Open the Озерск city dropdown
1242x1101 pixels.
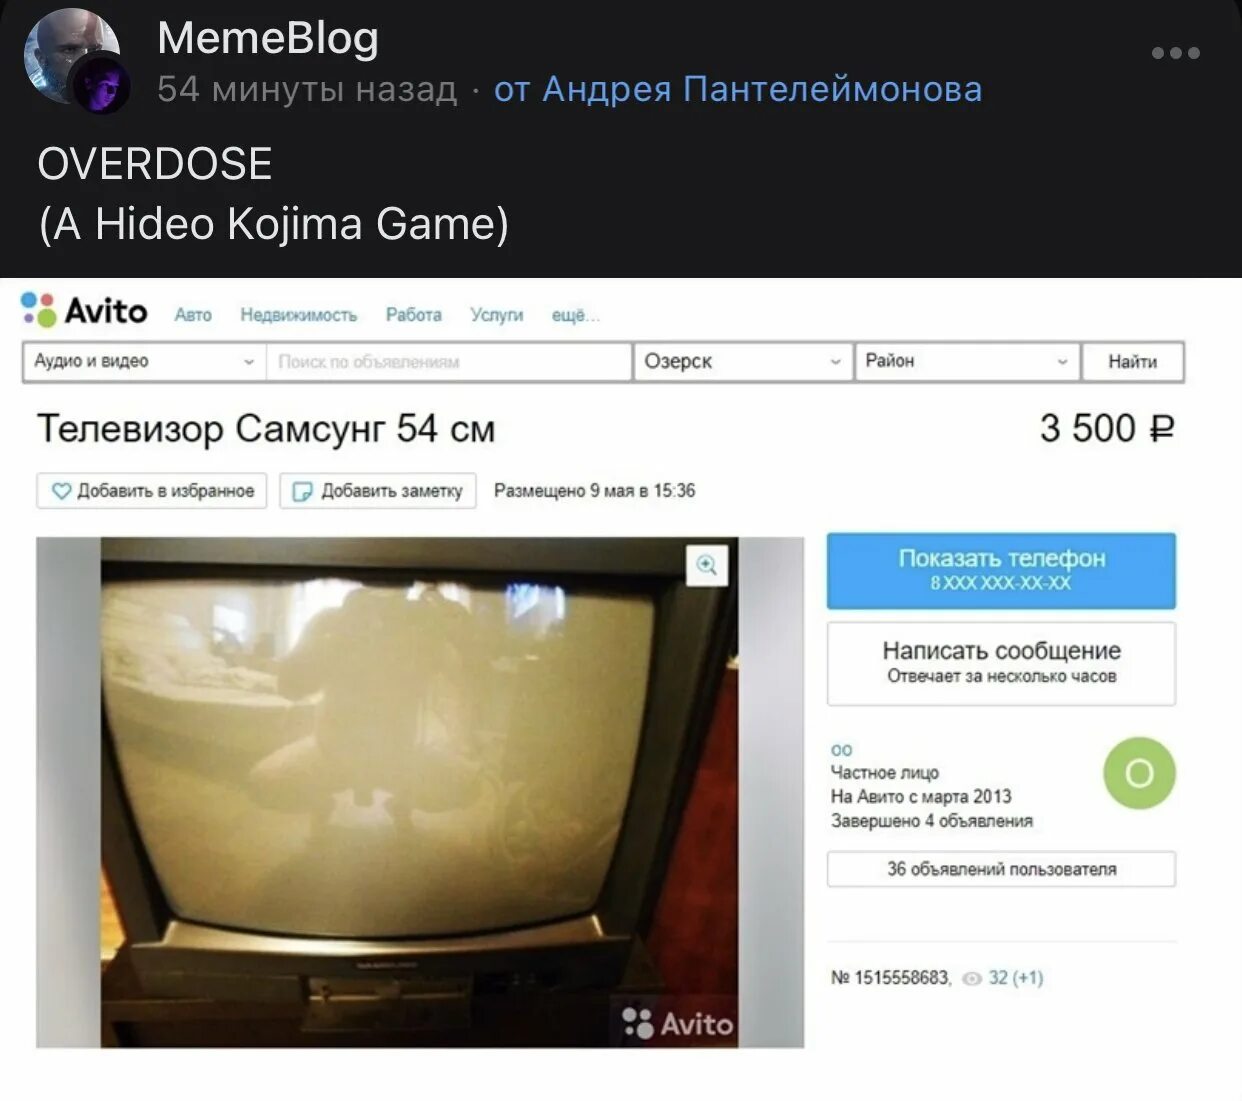(743, 362)
